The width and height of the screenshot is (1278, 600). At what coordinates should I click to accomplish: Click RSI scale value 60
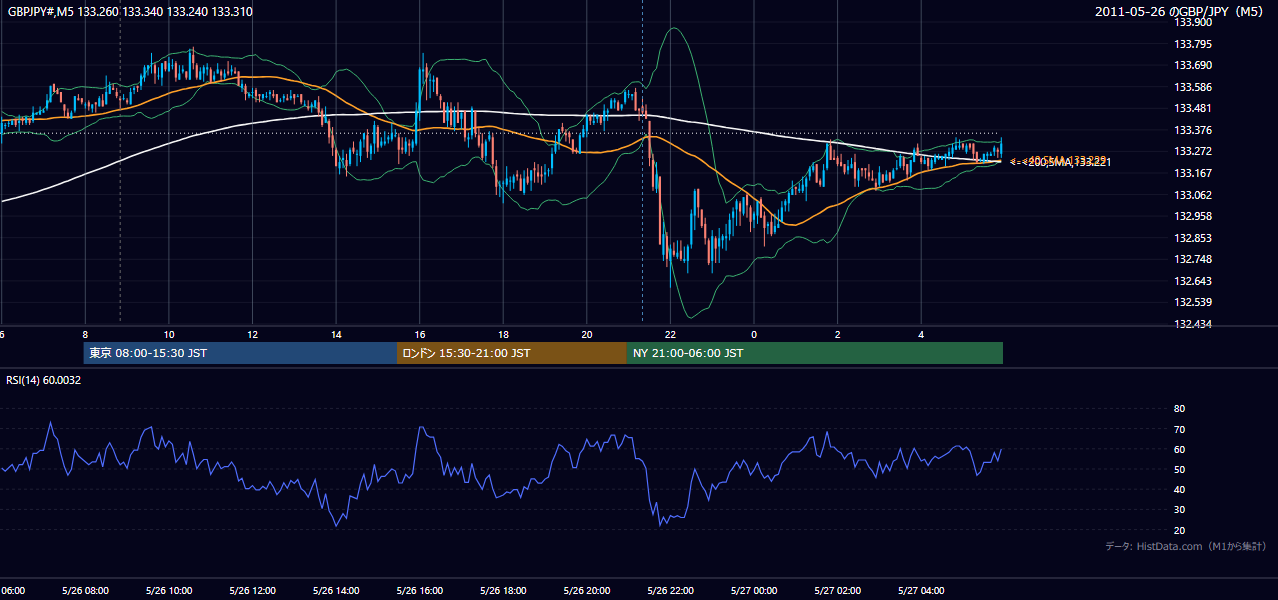tap(1179, 449)
